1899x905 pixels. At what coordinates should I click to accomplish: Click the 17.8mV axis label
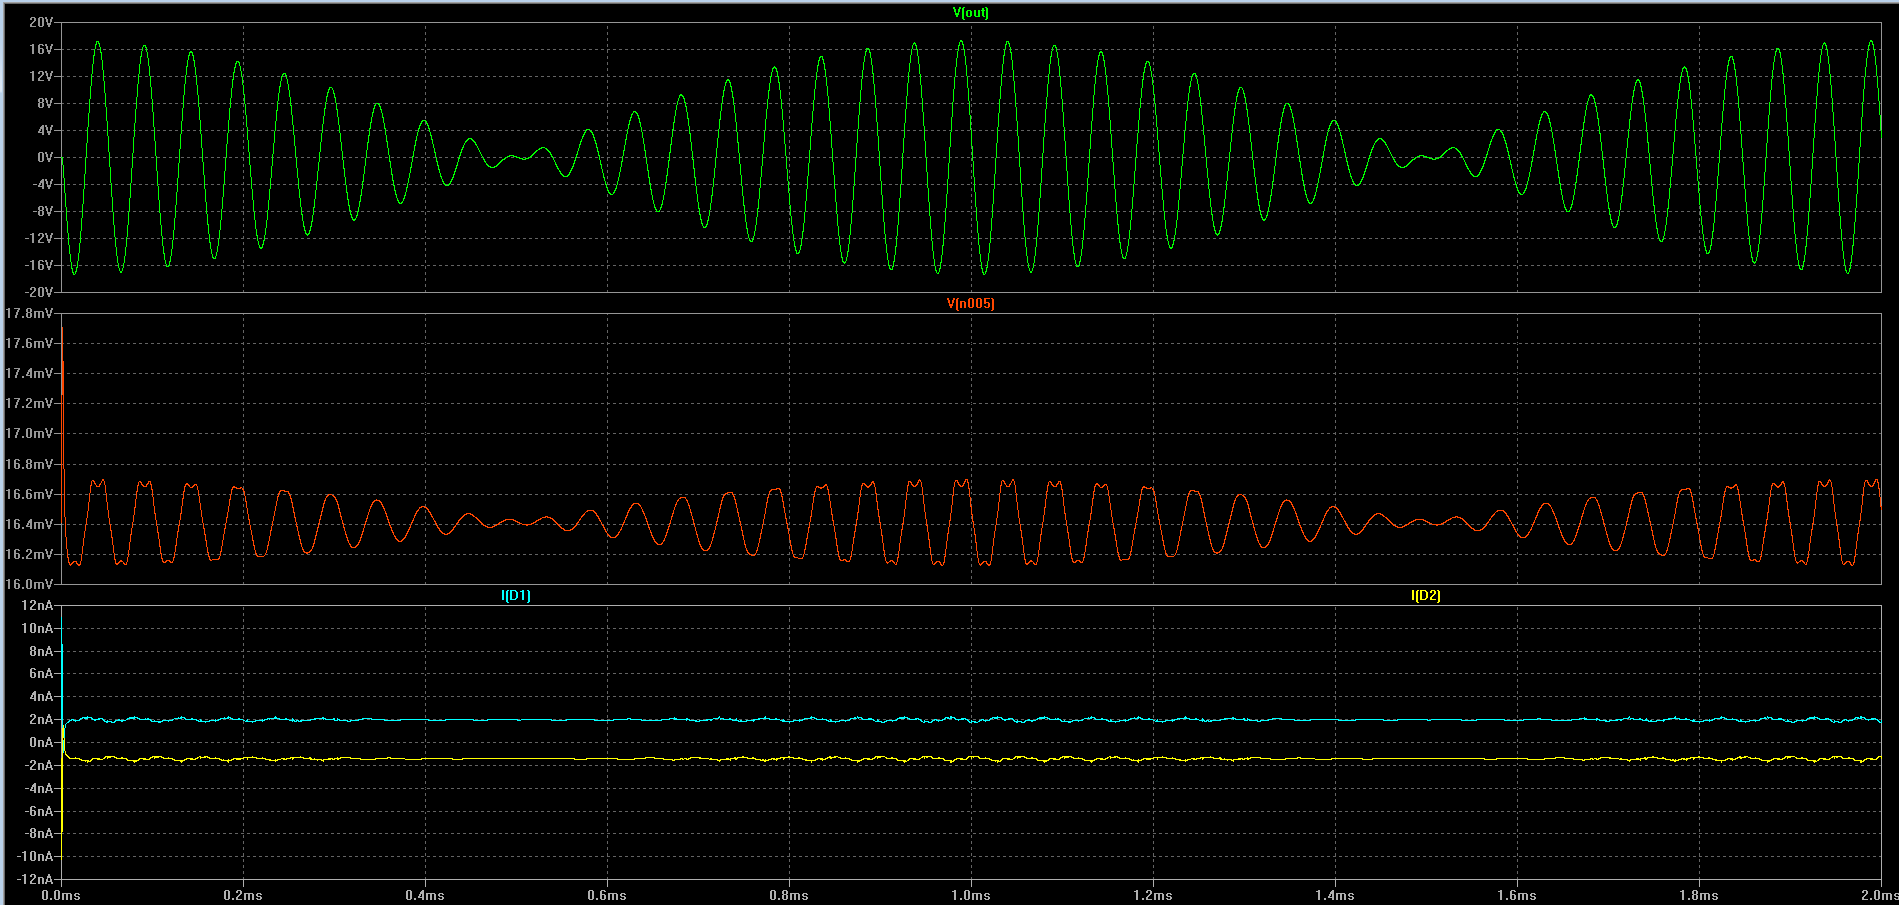click(29, 313)
